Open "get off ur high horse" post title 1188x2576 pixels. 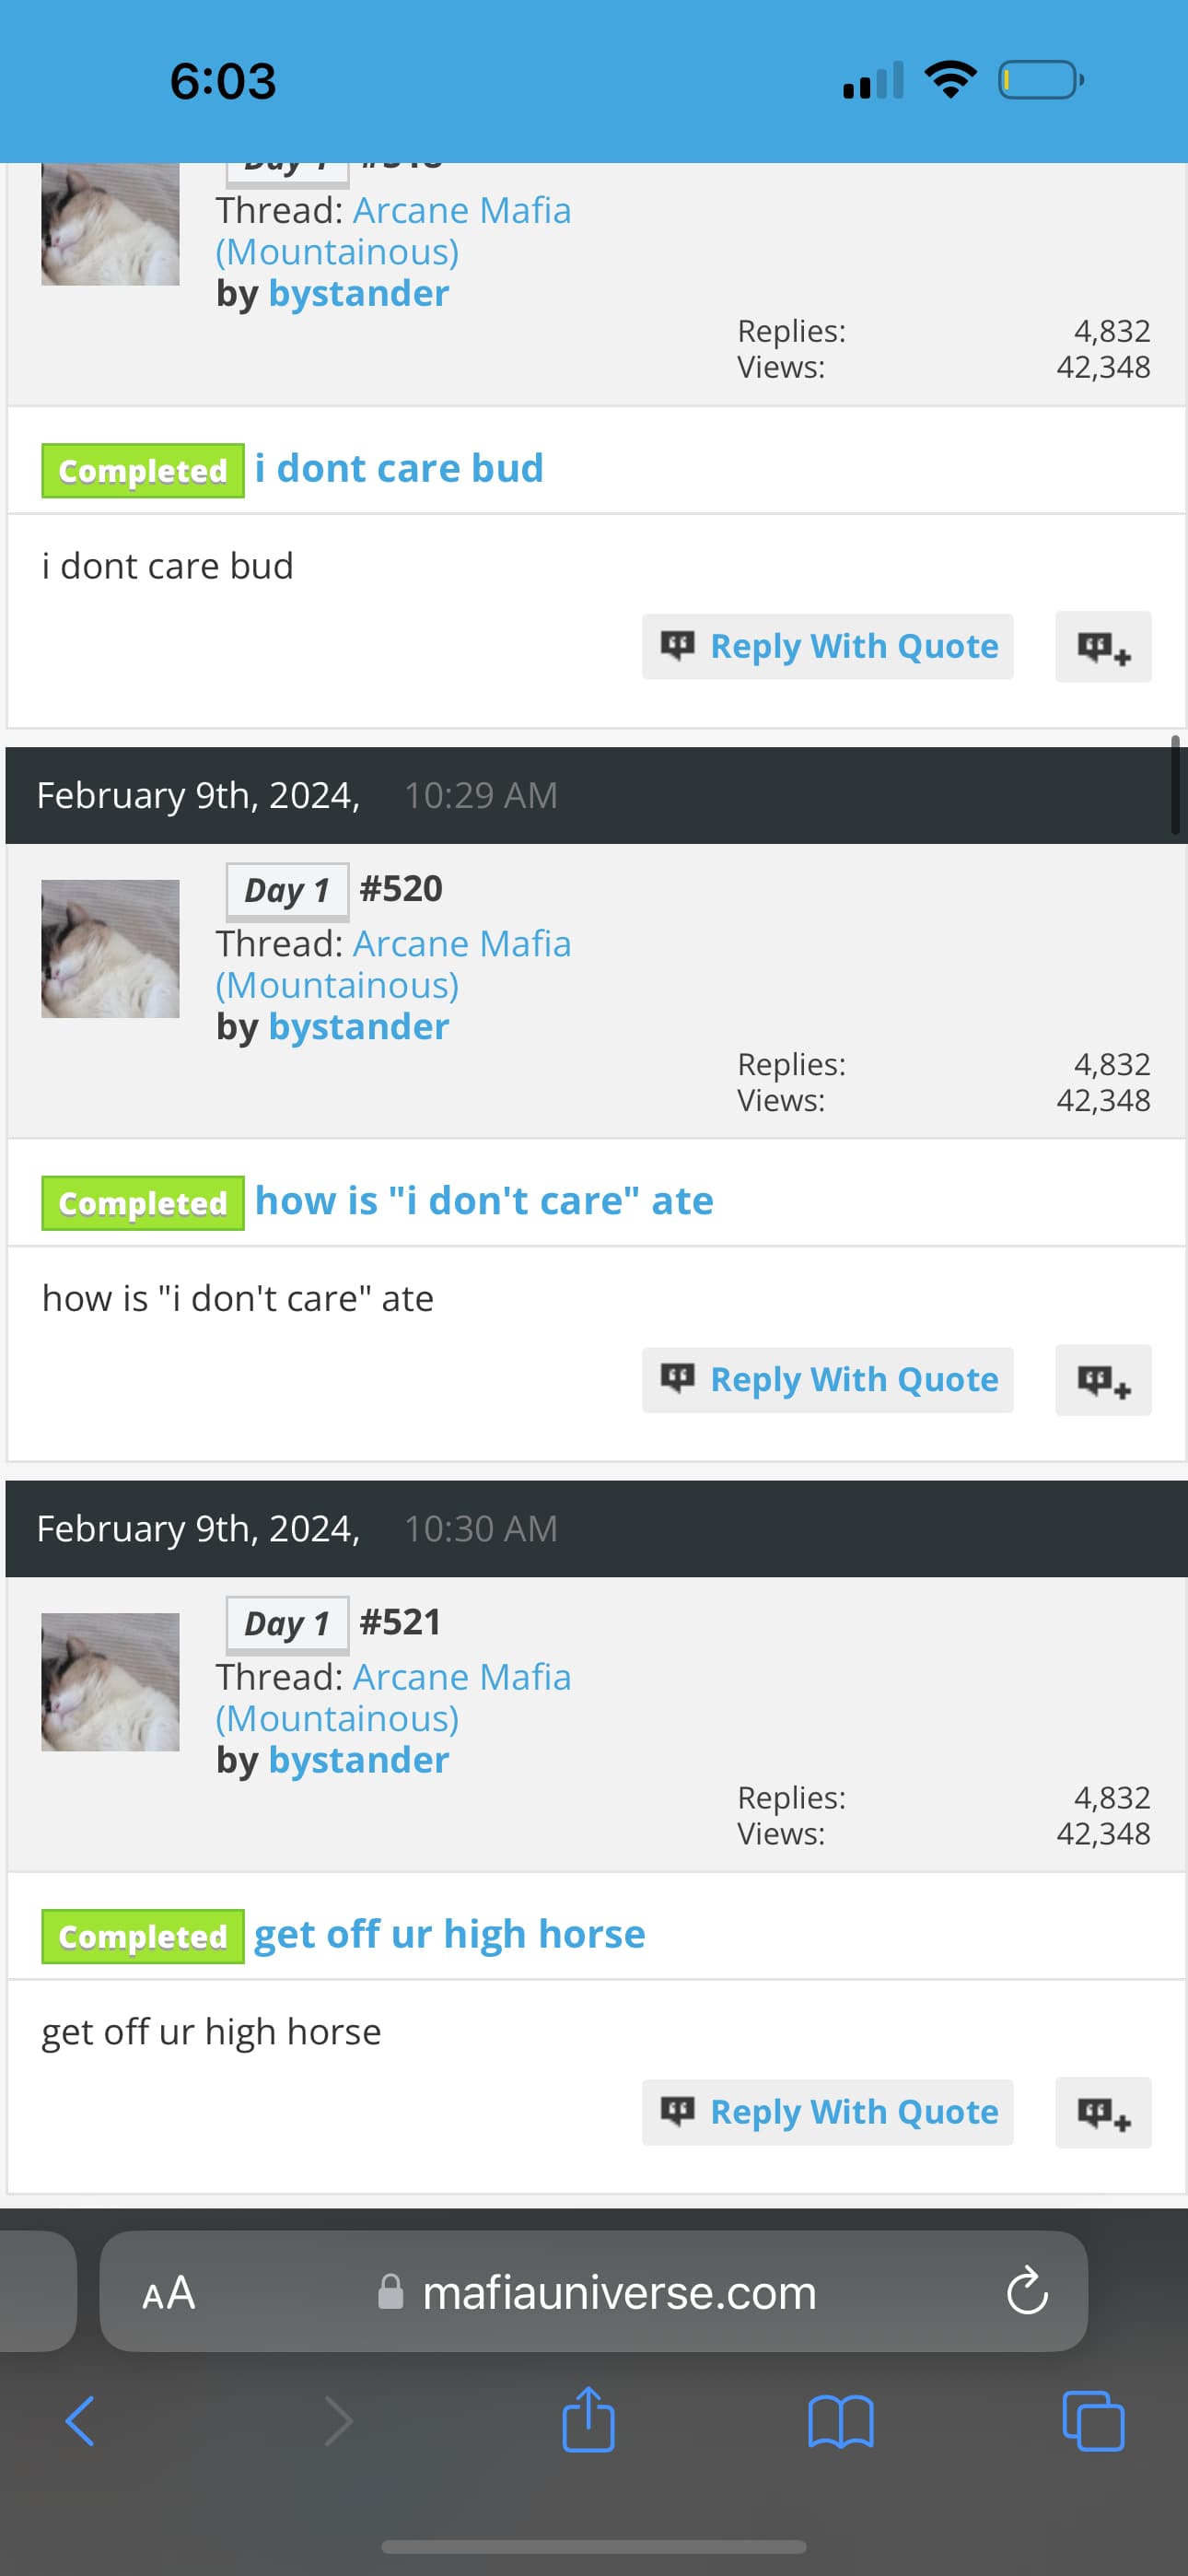[450, 1935]
